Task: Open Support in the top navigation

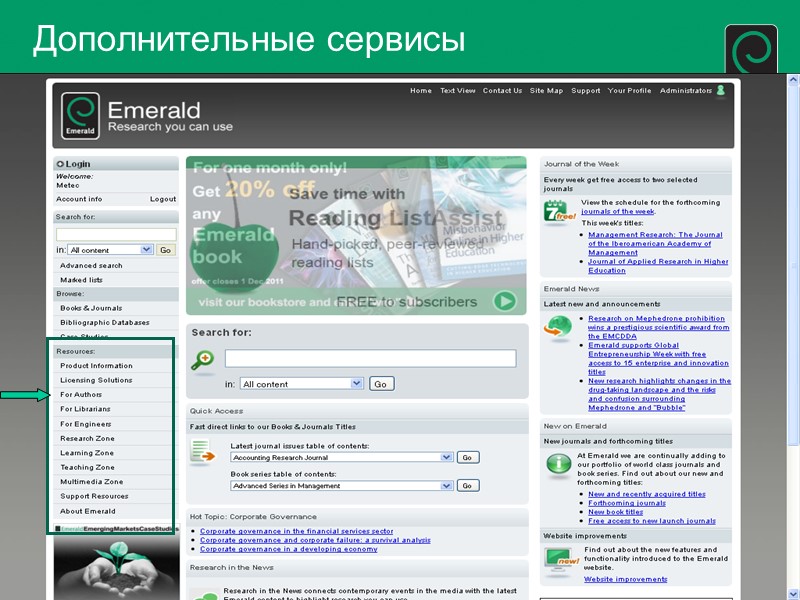Action: 586,91
